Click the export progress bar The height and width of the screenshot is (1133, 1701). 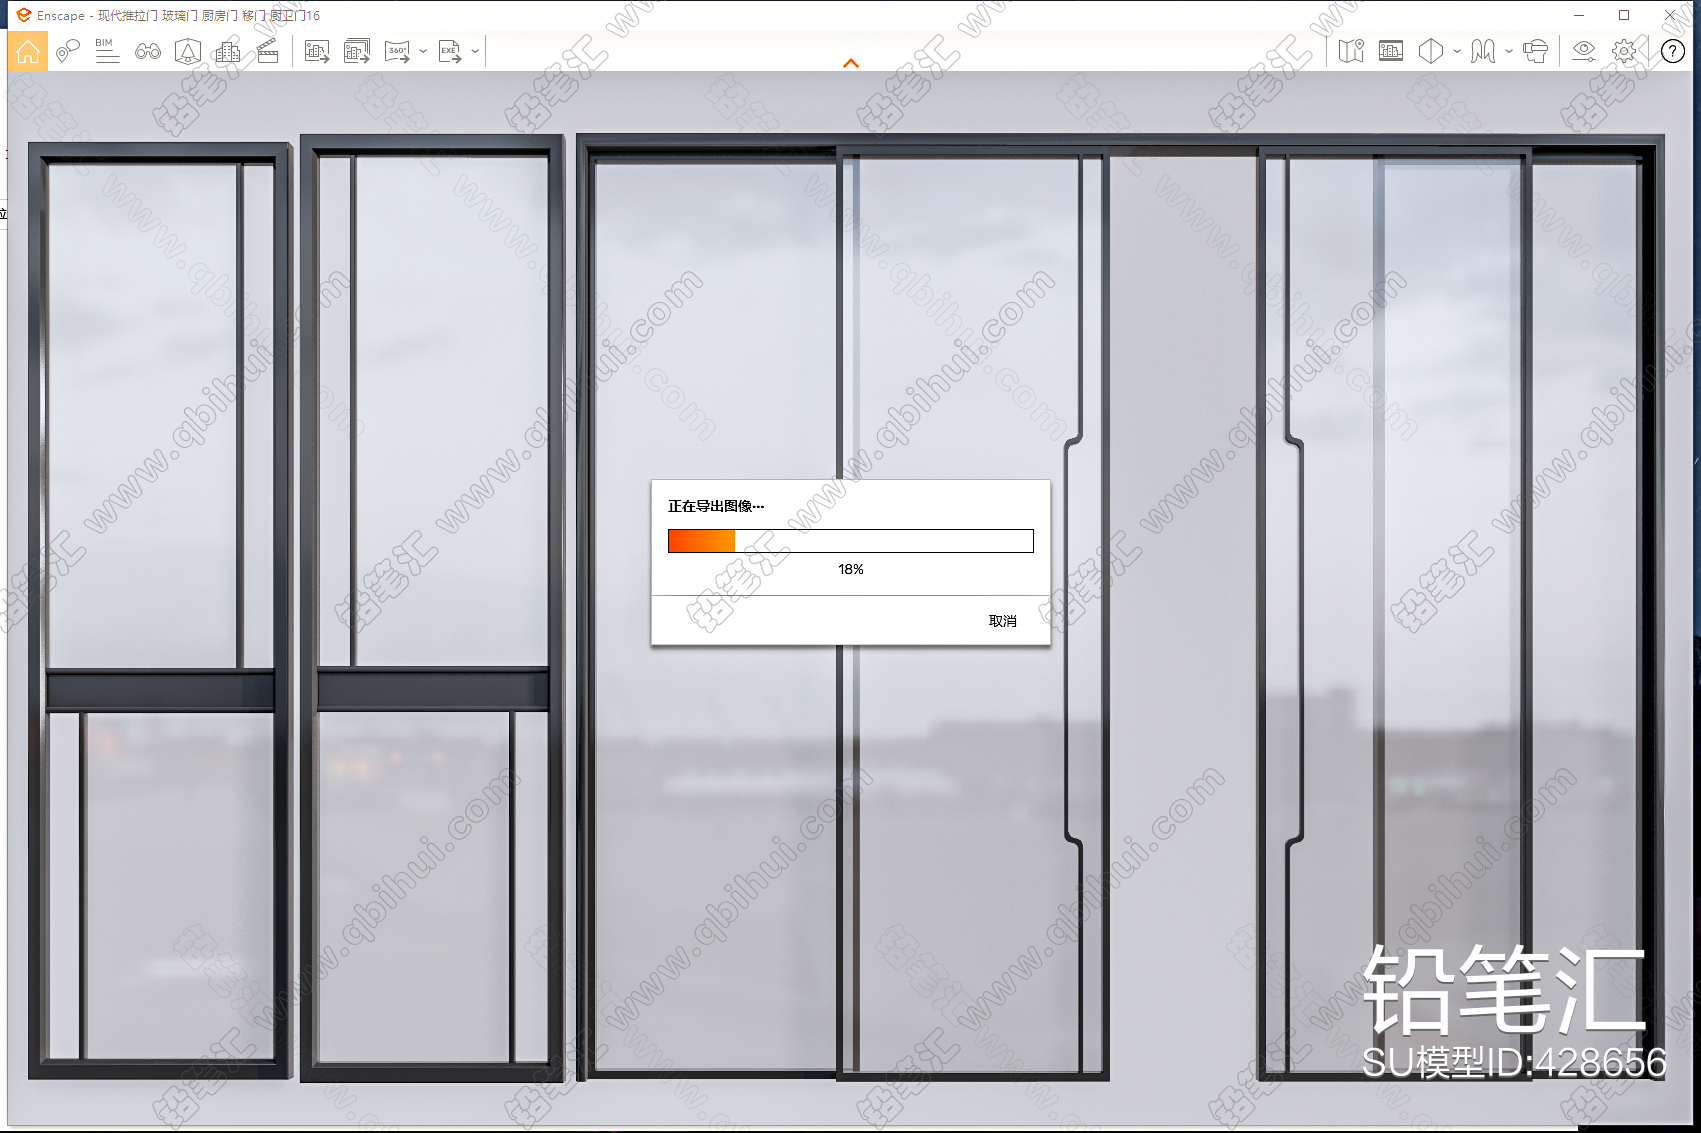851,541
